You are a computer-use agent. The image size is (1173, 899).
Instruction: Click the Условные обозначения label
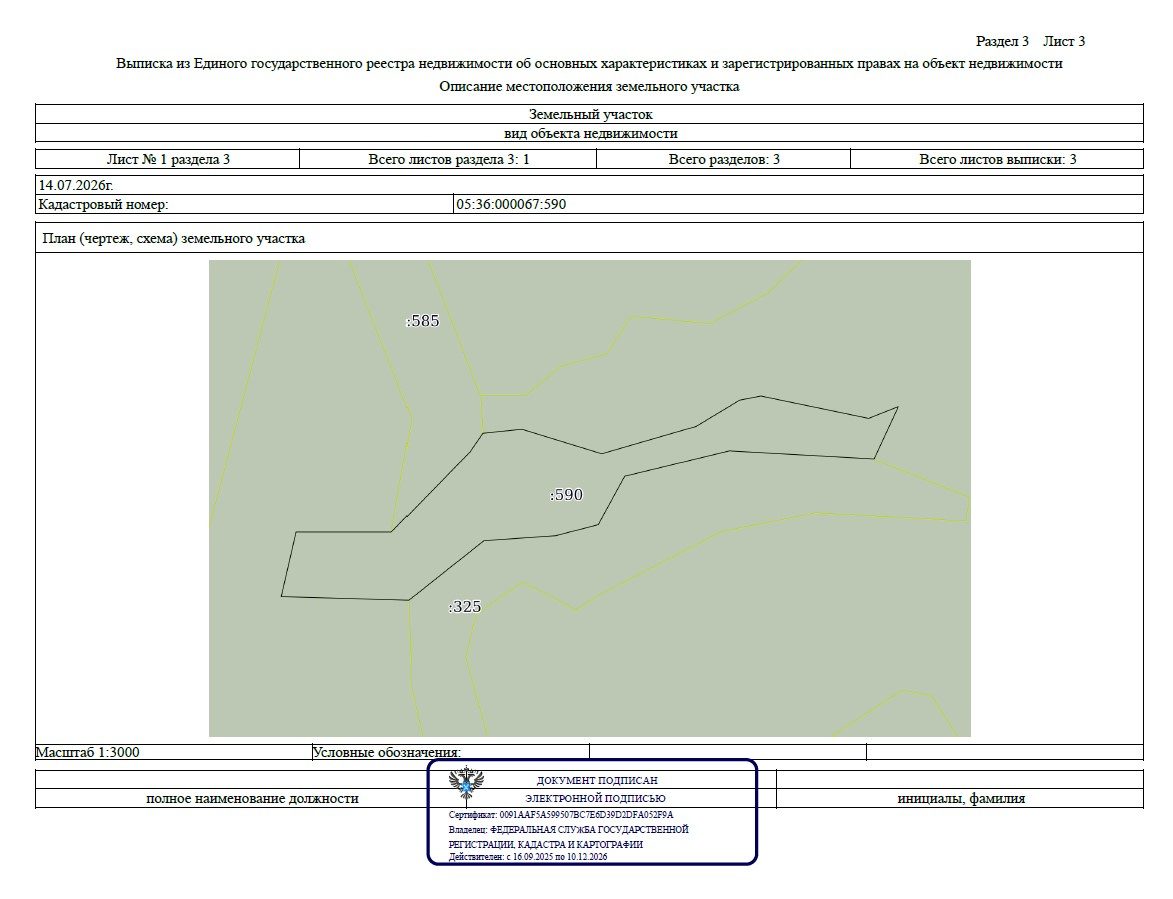[x=387, y=752]
